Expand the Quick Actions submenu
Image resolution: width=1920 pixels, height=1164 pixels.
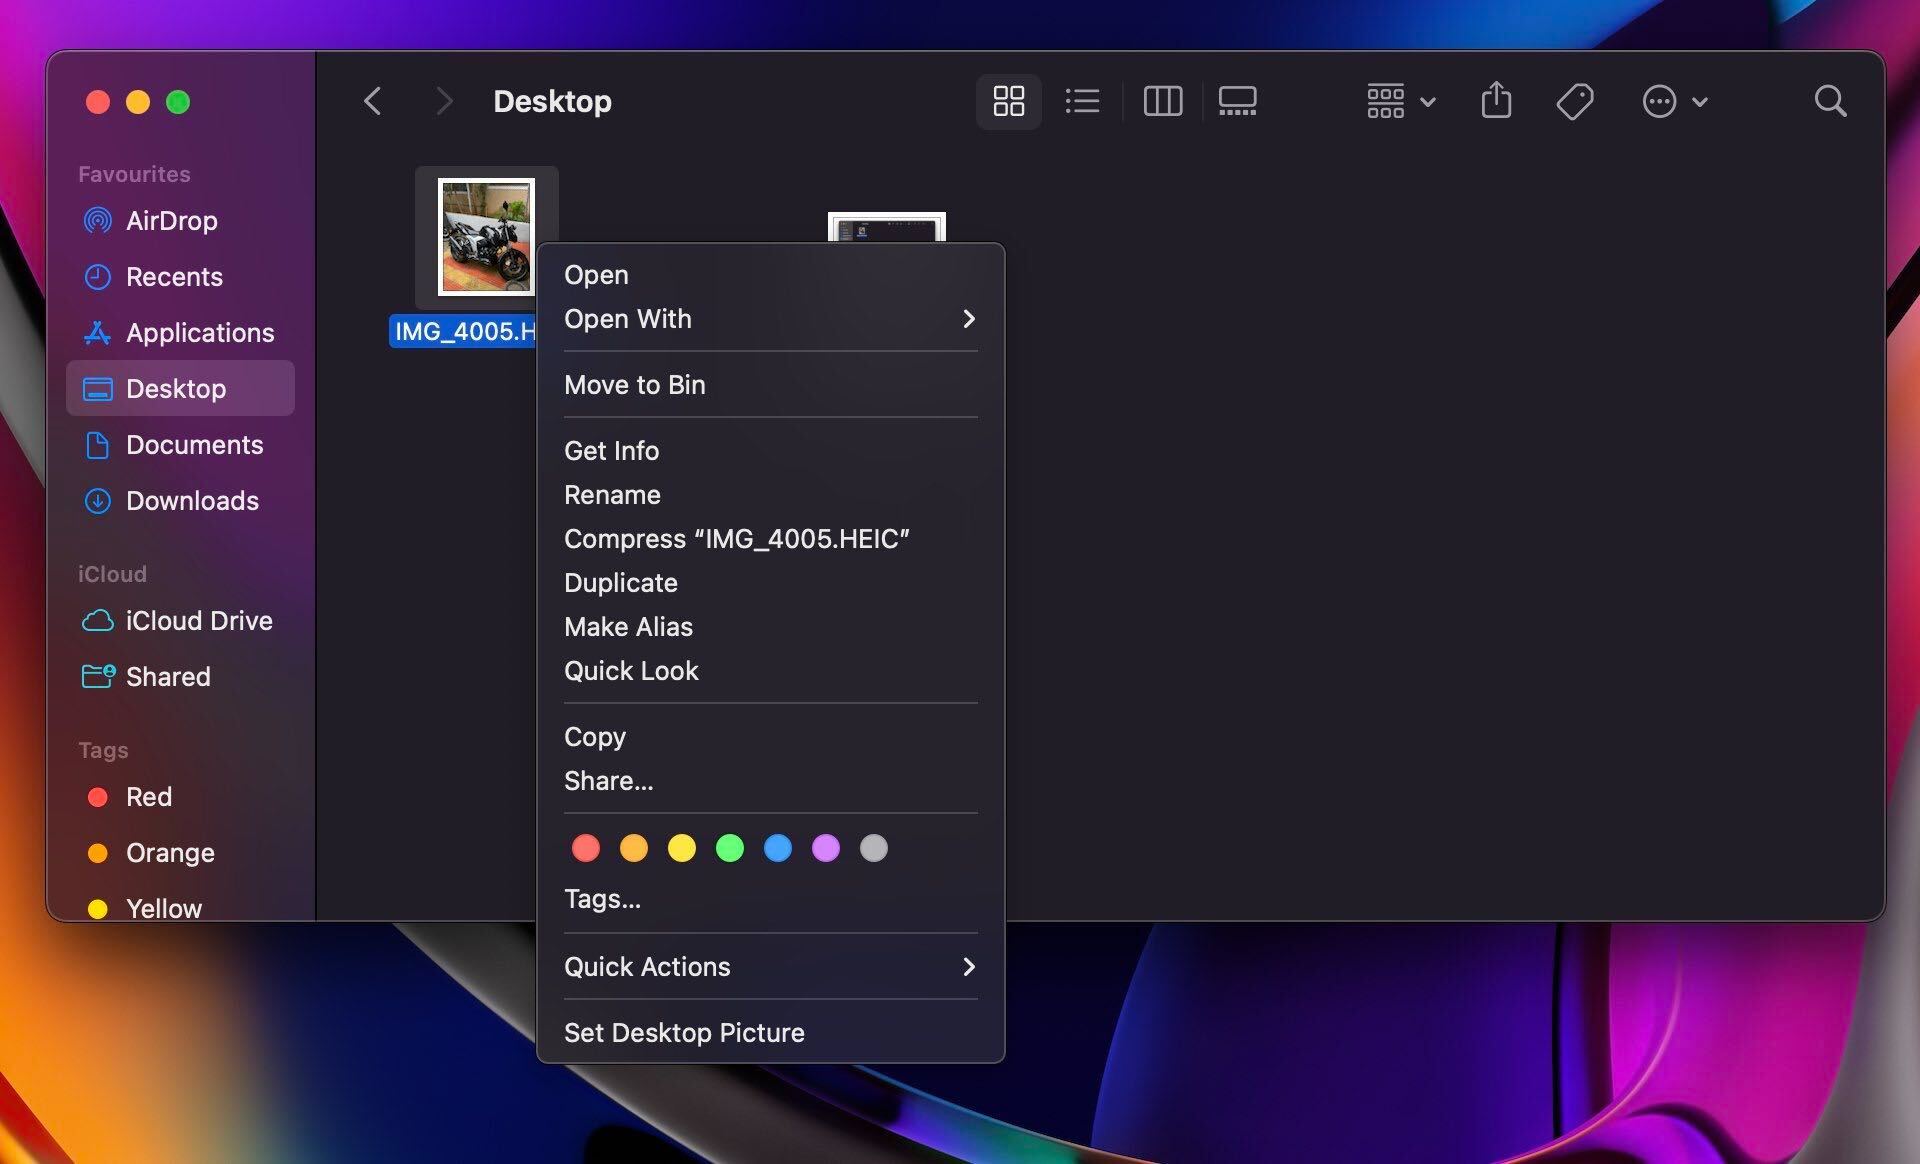(x=770, y=966)
